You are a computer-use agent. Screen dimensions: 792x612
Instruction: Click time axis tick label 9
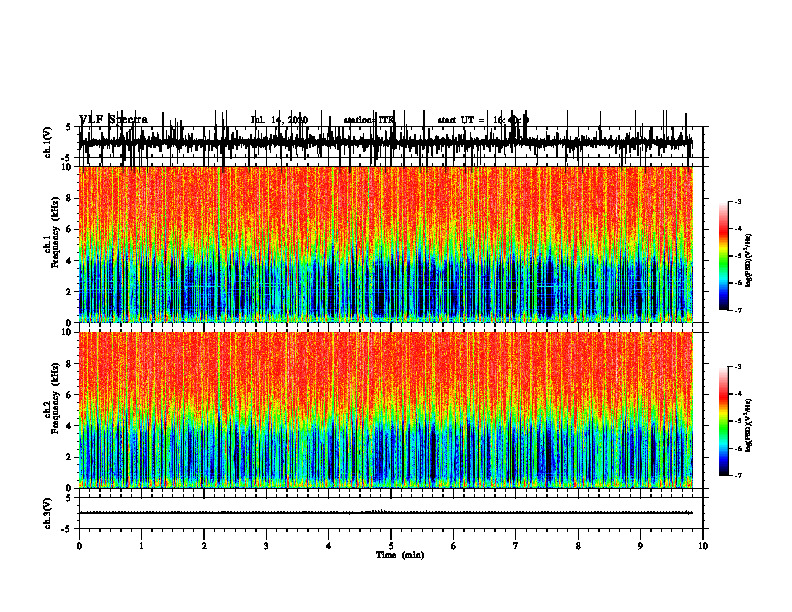640,546
